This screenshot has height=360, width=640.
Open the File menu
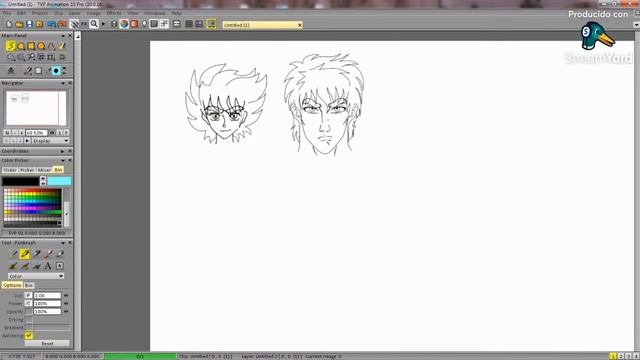tap(7, 13)
